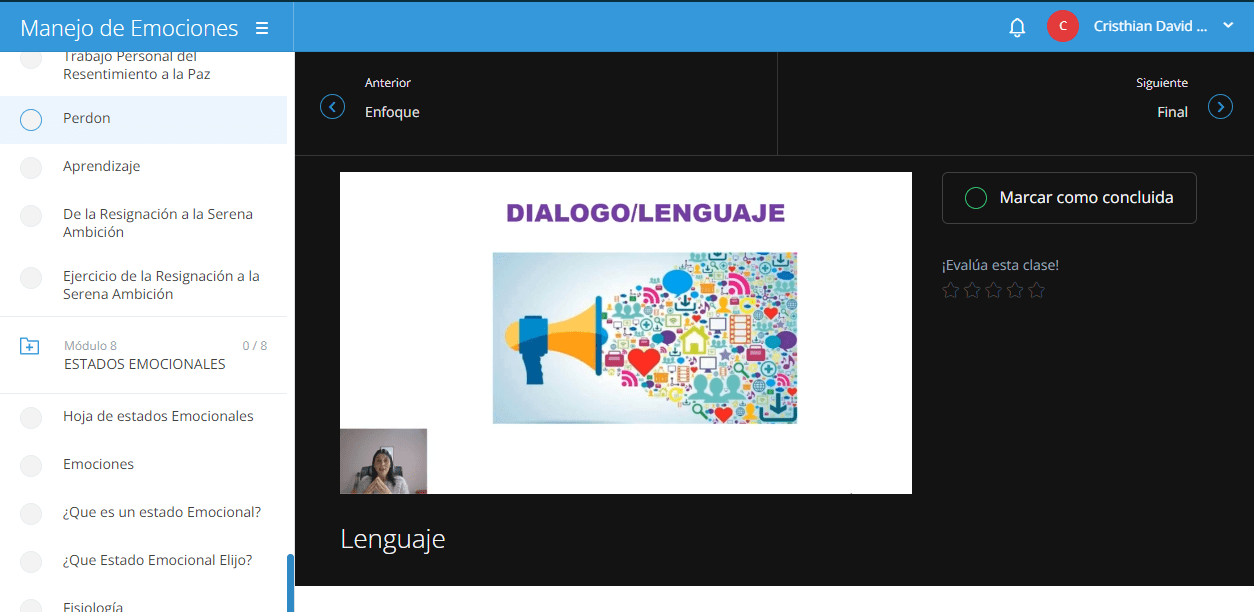Open the lesson Hoja de estados Emocionales
Viewport: 1254px width, 612px height.
[158, 416]
